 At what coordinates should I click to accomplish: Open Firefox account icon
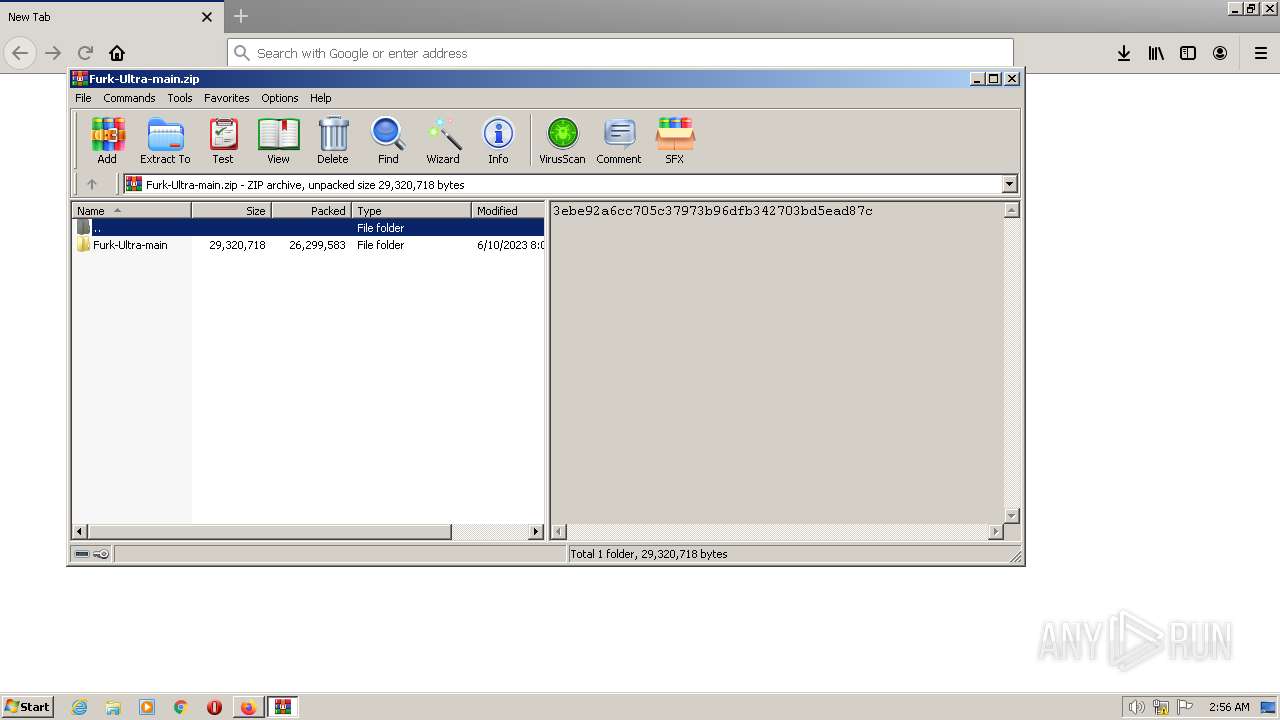(1220, 53)
